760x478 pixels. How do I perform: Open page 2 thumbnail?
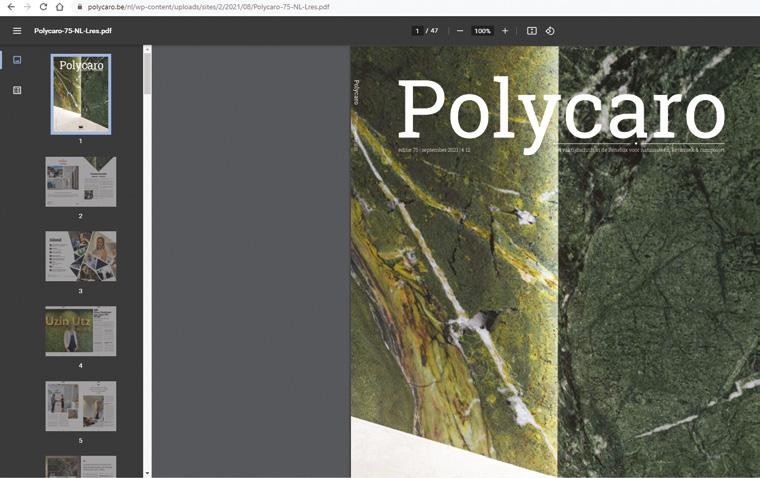(81, 182)
